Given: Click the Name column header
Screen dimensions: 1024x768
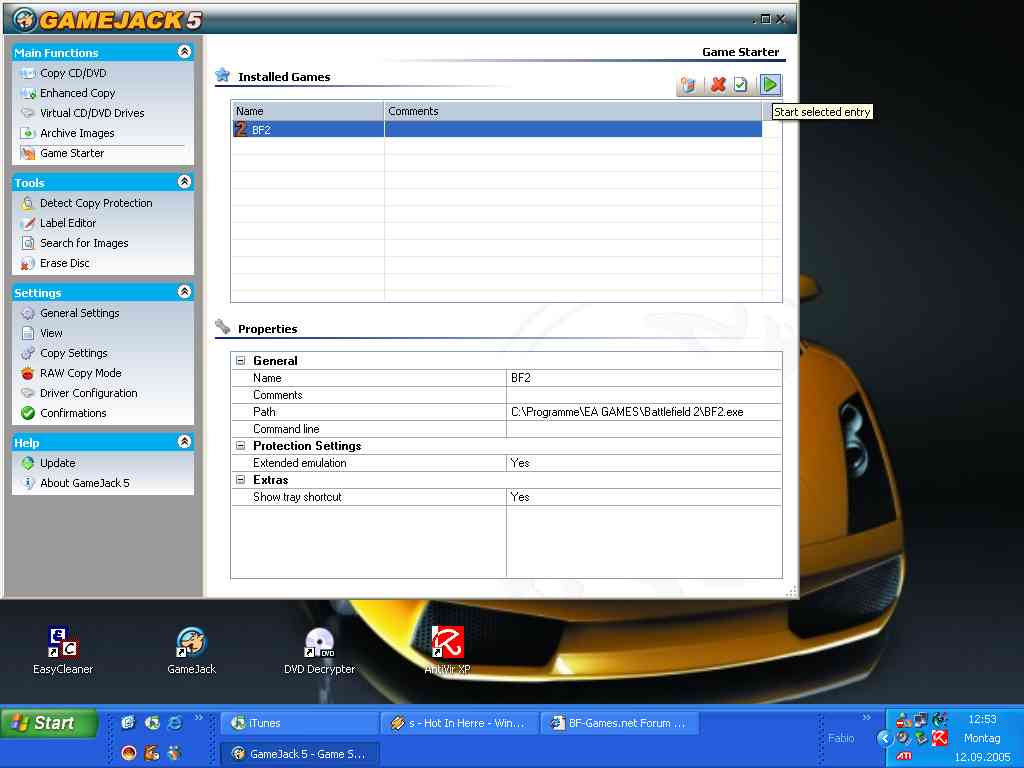Looking at the screenshot, I should (x=308, y=111).
